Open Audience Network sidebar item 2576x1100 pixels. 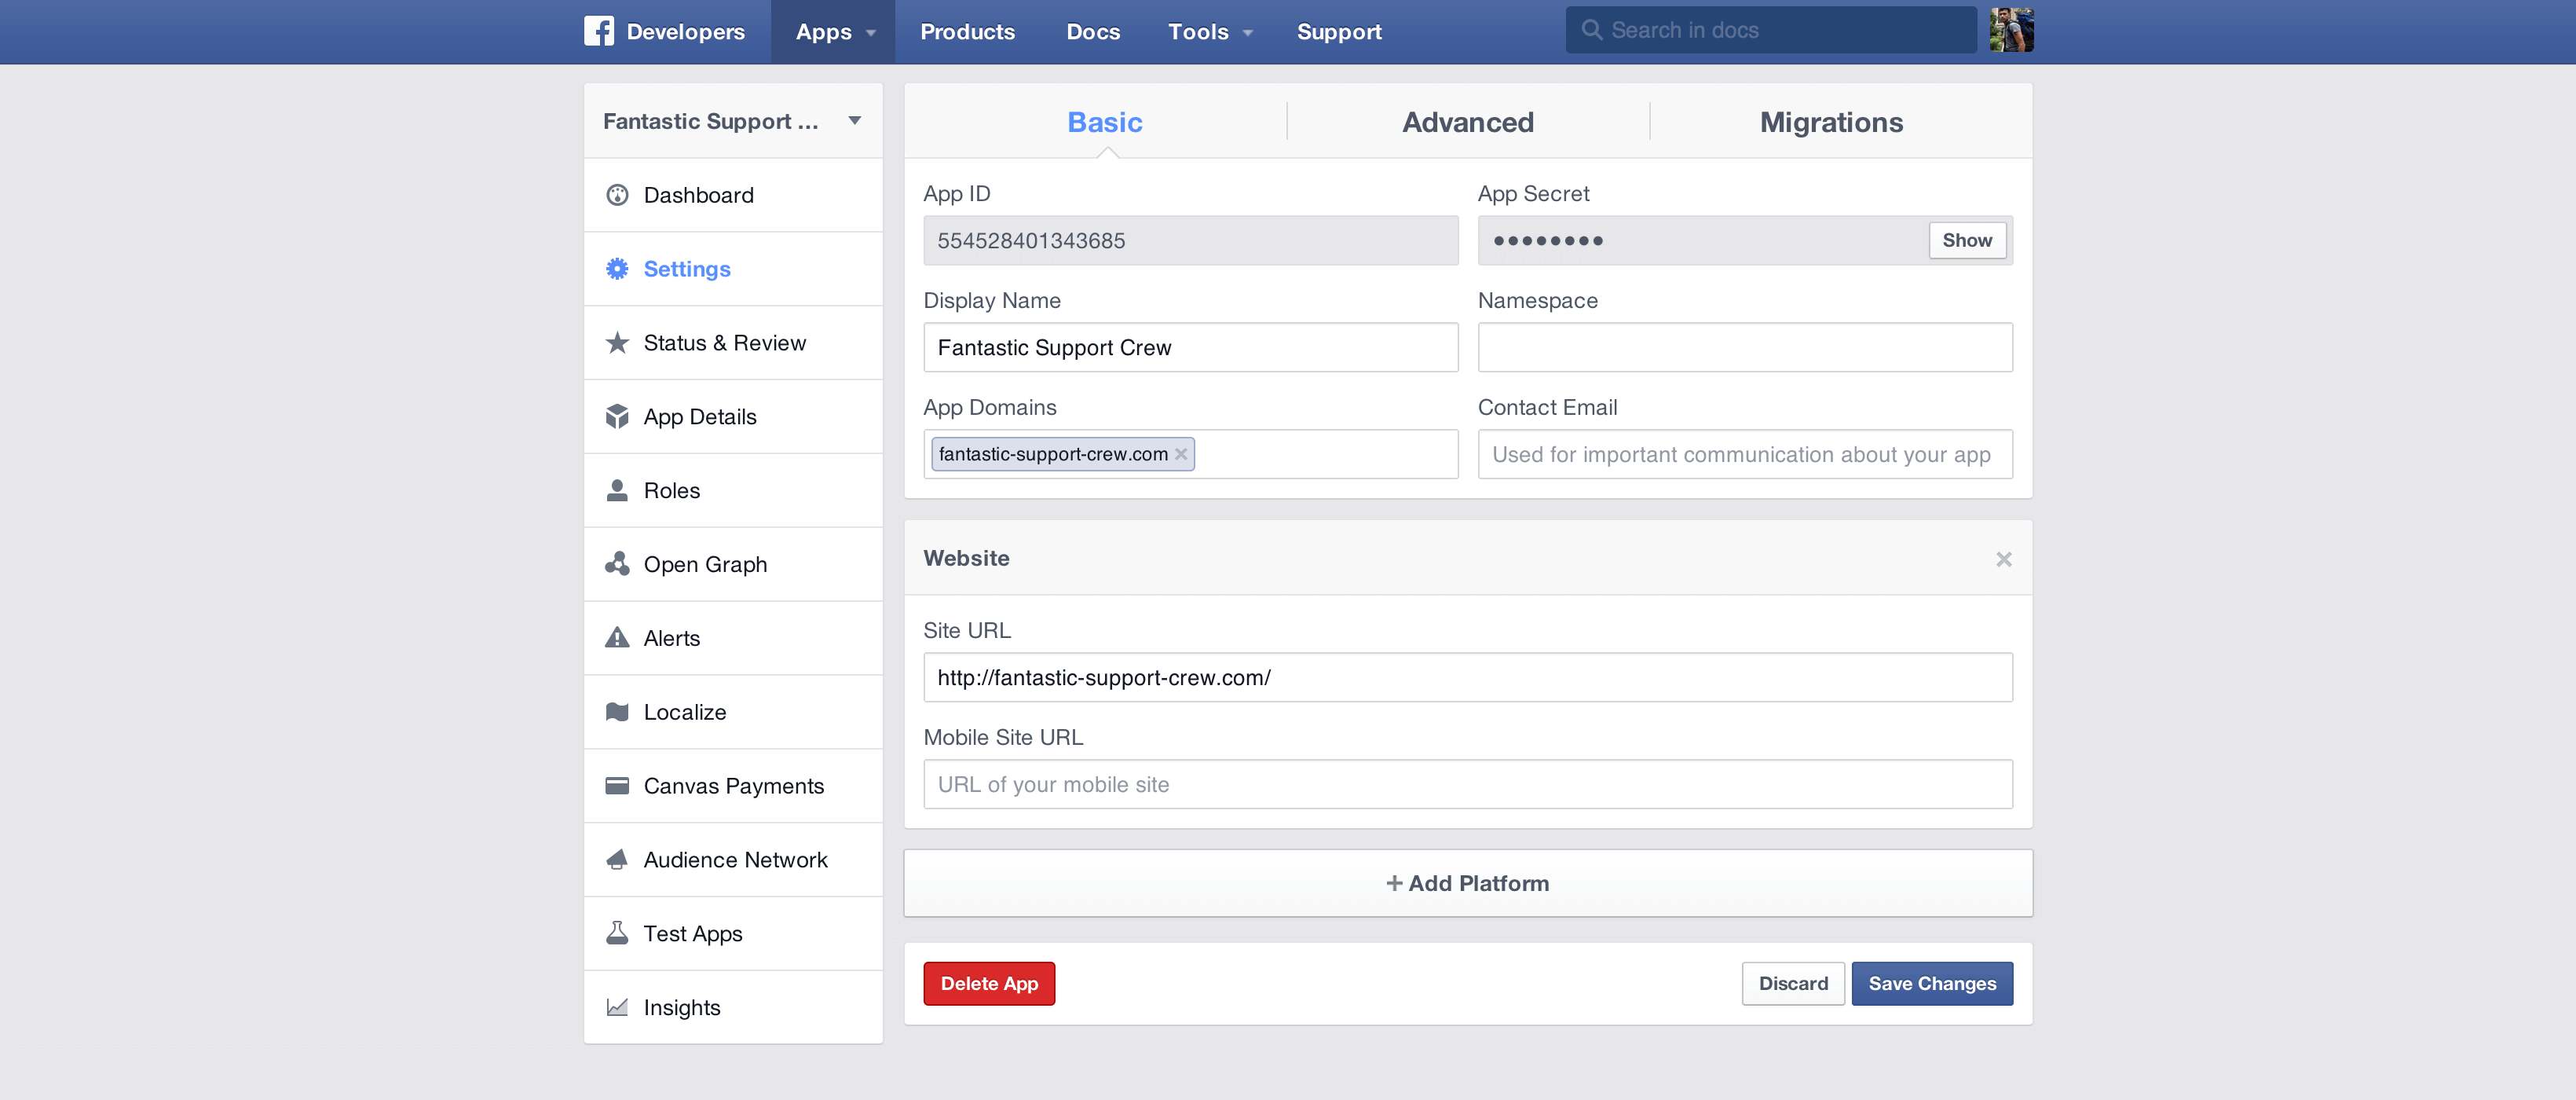click(733, 859)
